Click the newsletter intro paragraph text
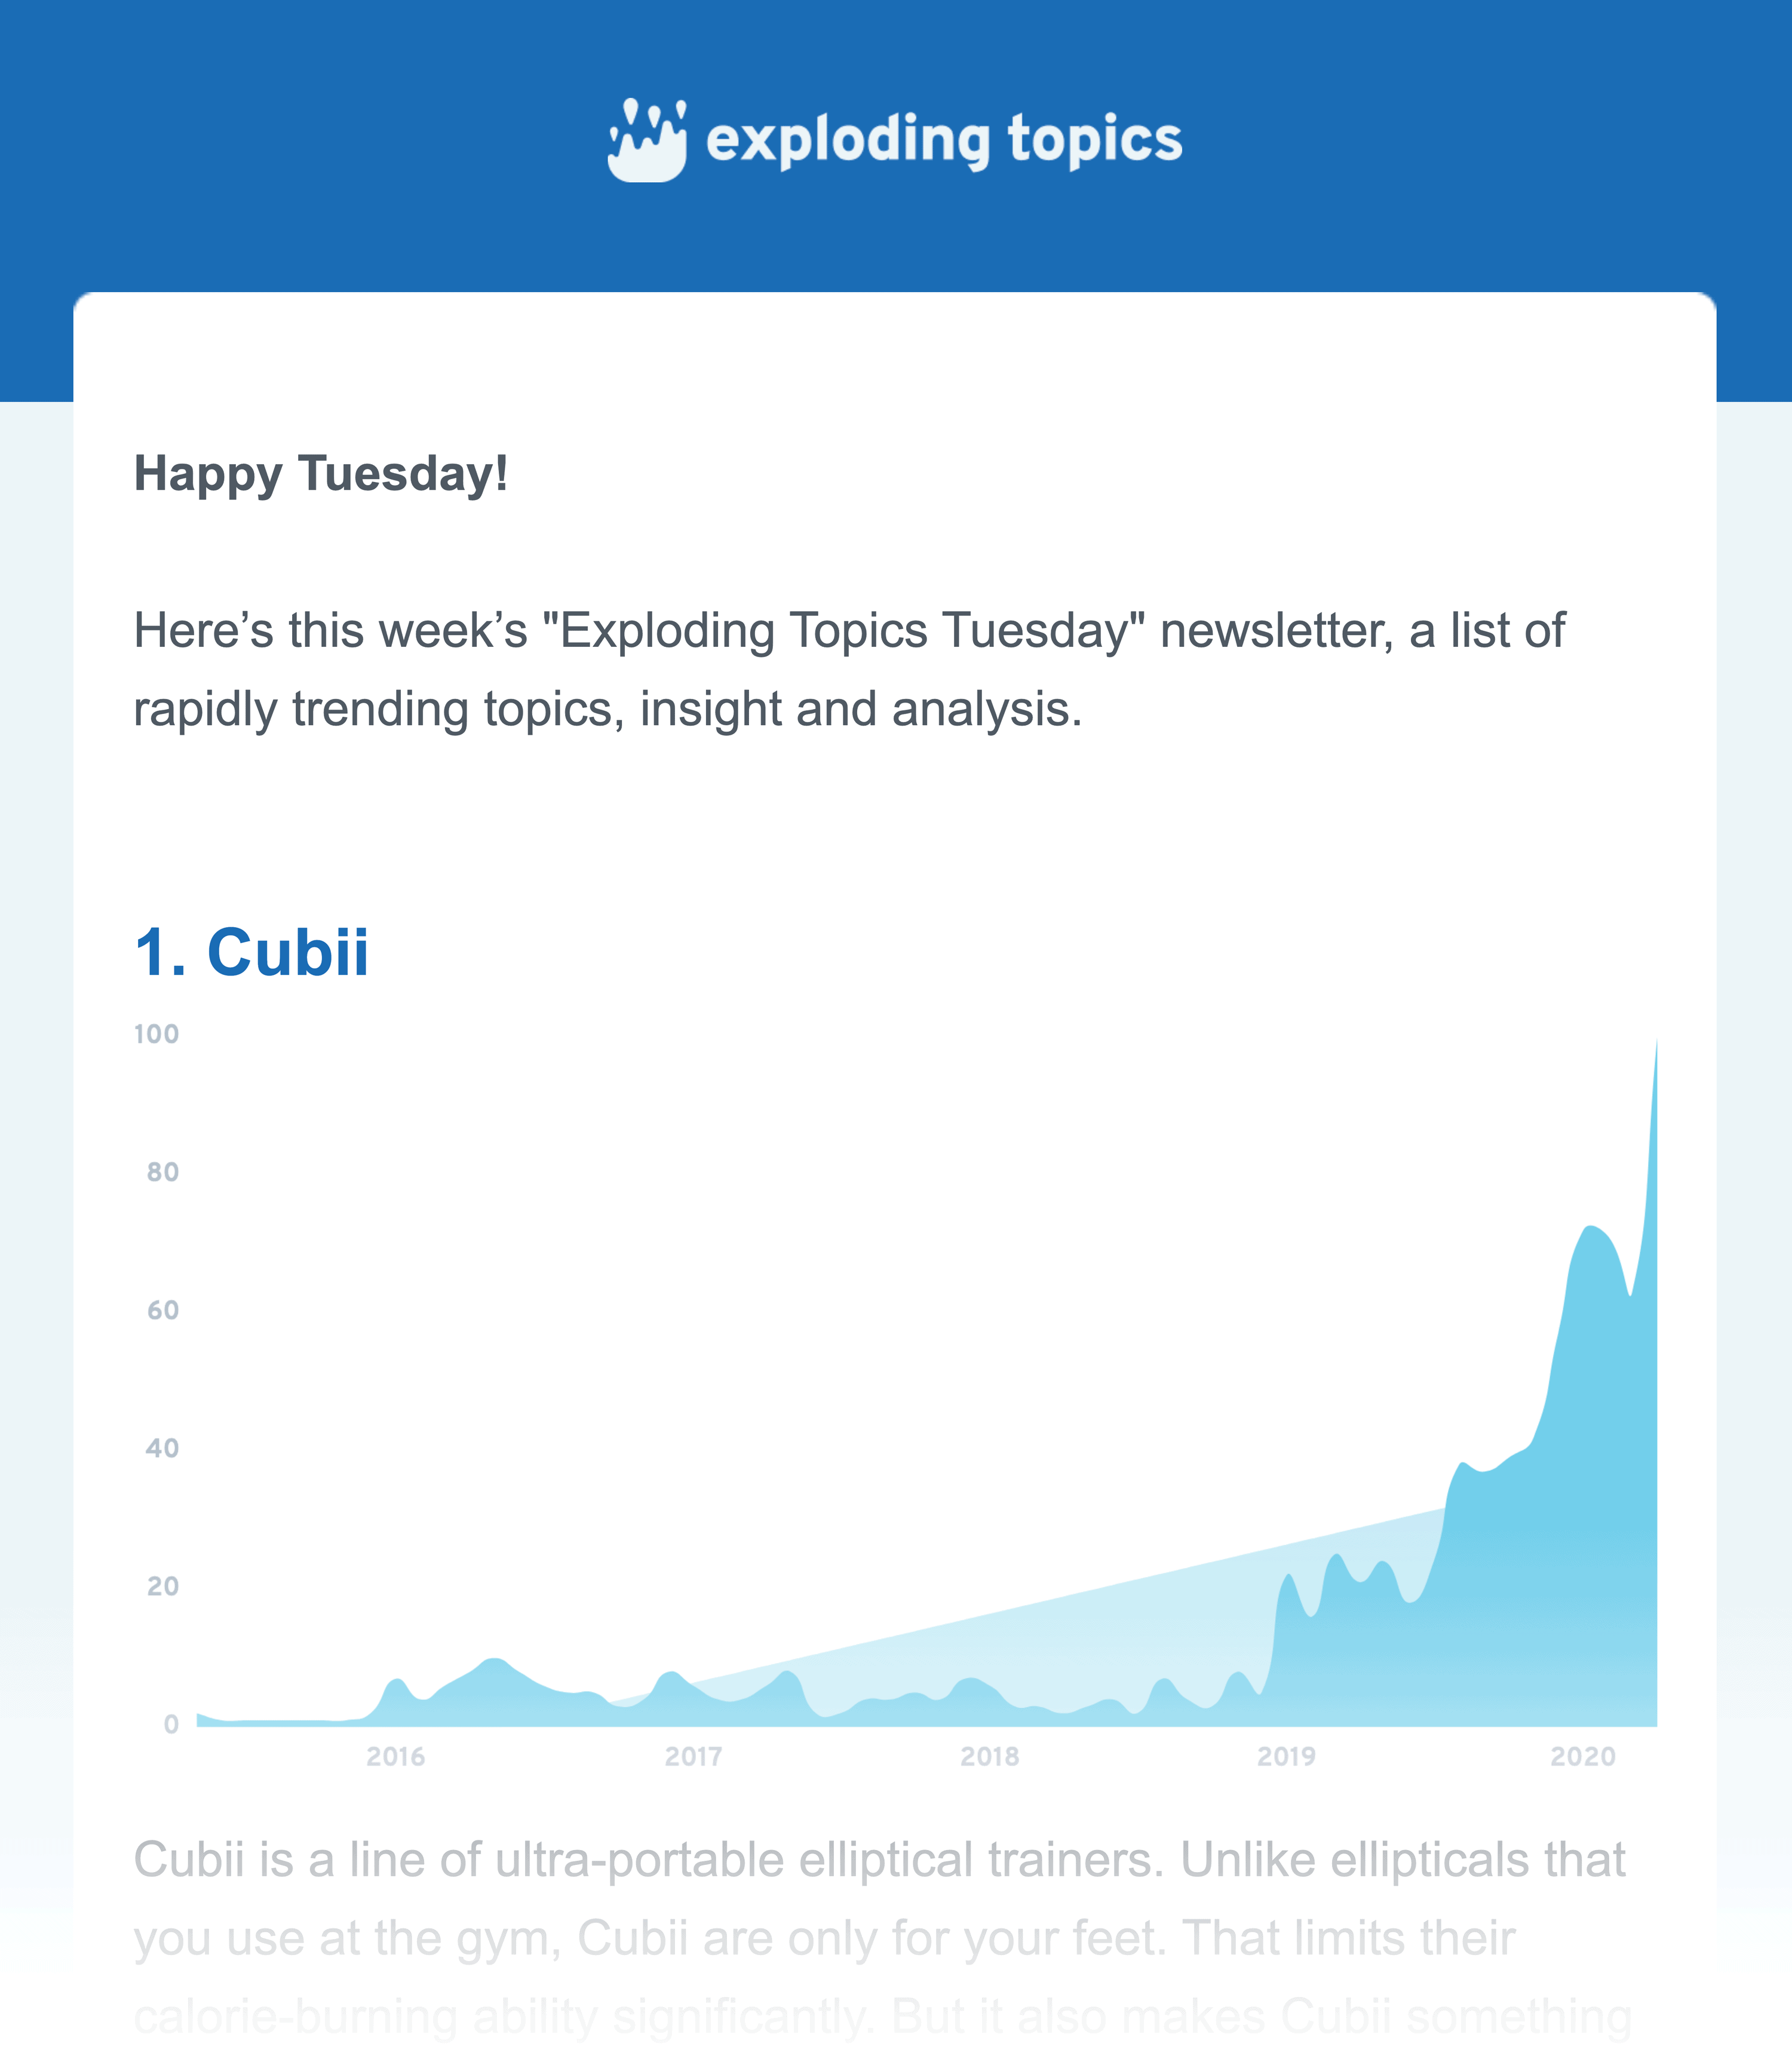 [x=850, y=670]
